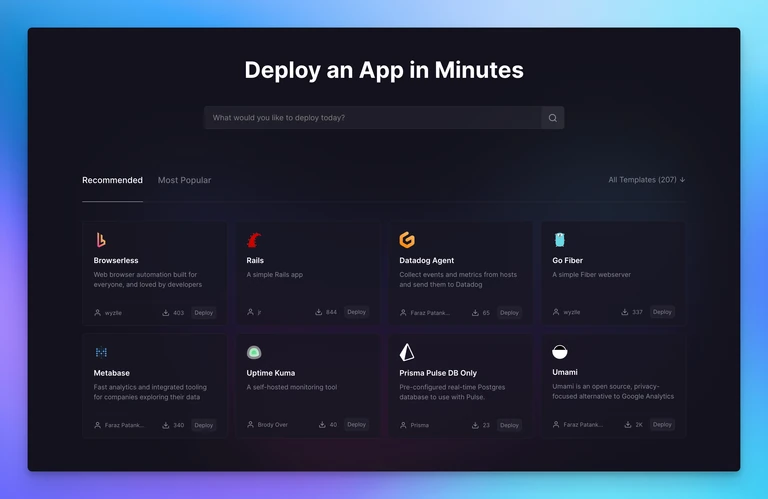Click author name 'wyzlle' on Browserless card
Image resolution: width=768 pixels, height=499 pixels.
(x=113, y=313)
